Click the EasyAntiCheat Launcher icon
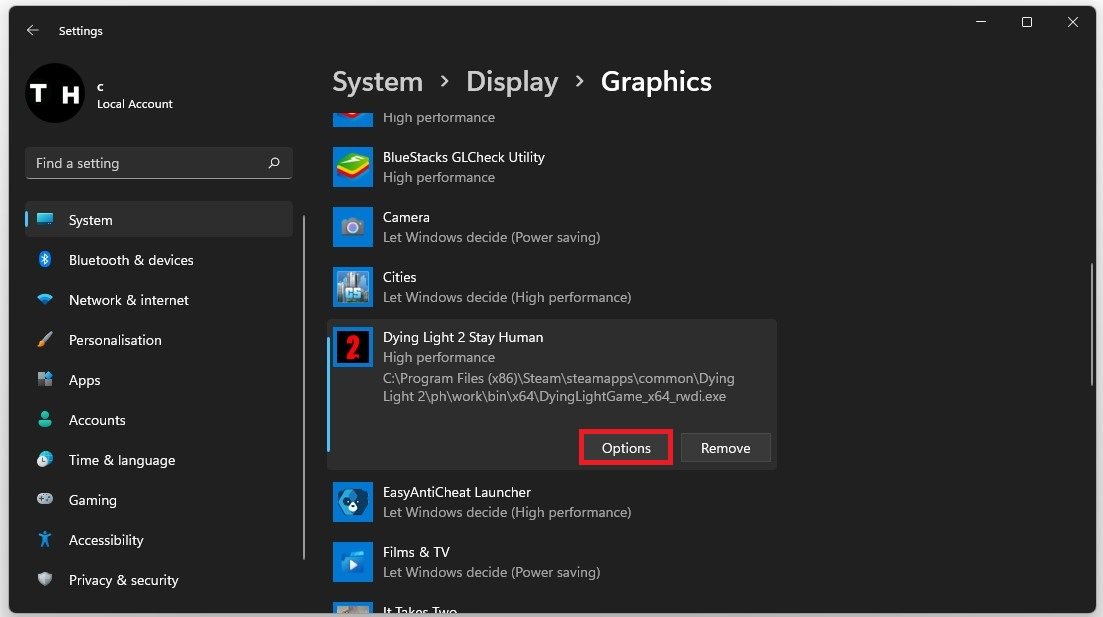The height and width of the screenshot is (617, 1103). [x=352, y=502]
